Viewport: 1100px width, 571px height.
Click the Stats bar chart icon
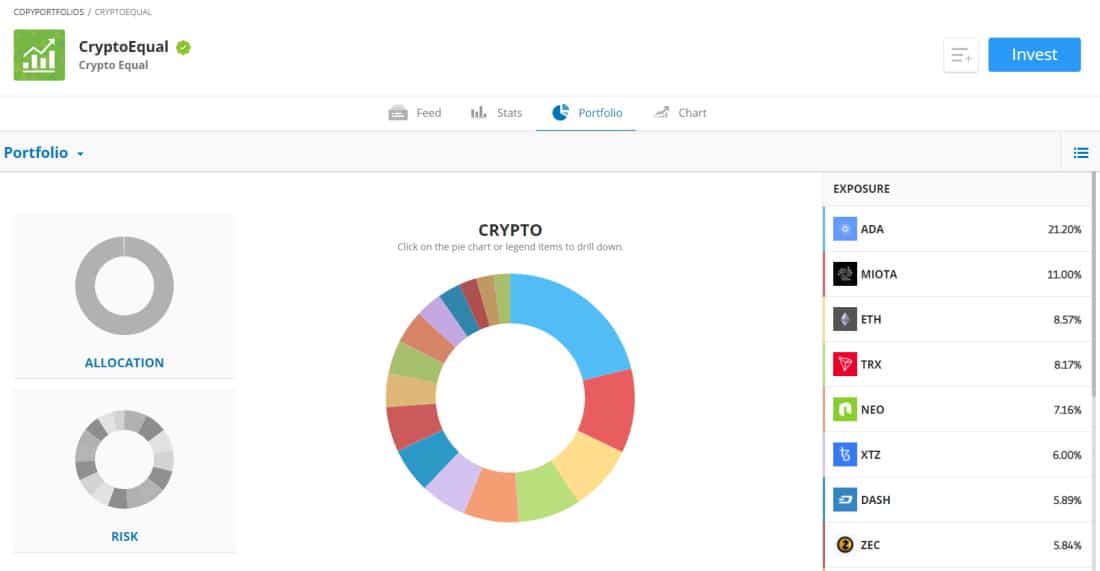478,112
